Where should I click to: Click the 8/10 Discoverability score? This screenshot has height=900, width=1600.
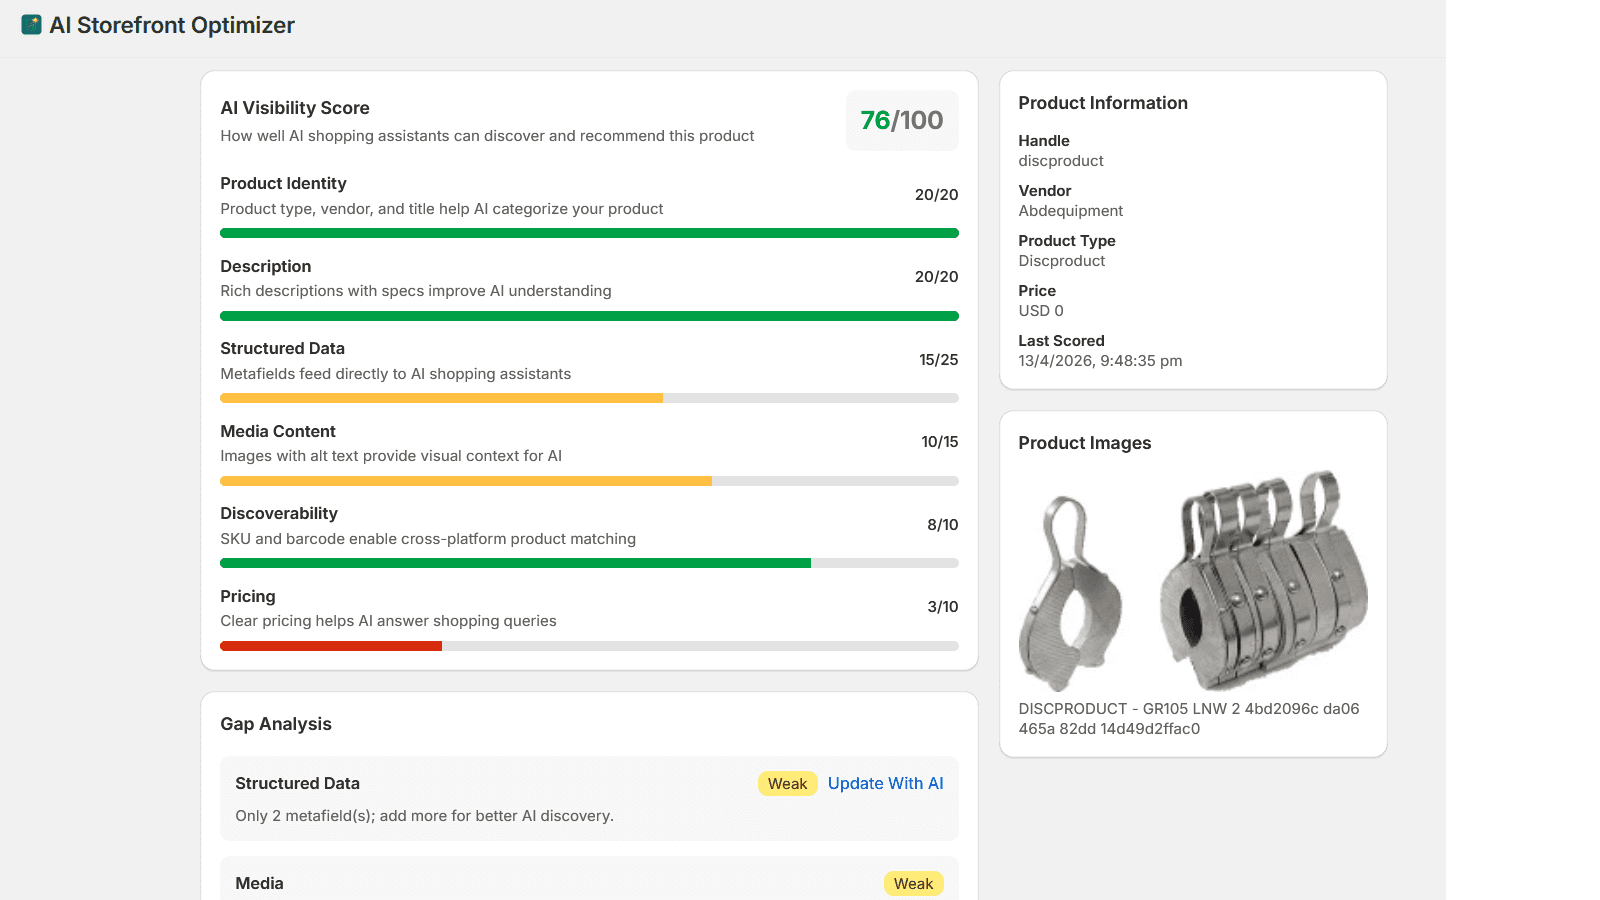[942, 525]
